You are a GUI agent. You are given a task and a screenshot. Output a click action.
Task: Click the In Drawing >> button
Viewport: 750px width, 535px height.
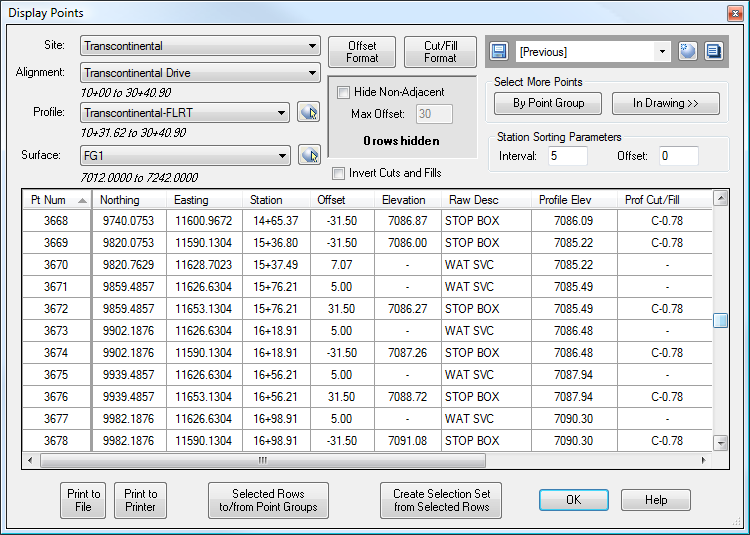click(x=666, y=103)
